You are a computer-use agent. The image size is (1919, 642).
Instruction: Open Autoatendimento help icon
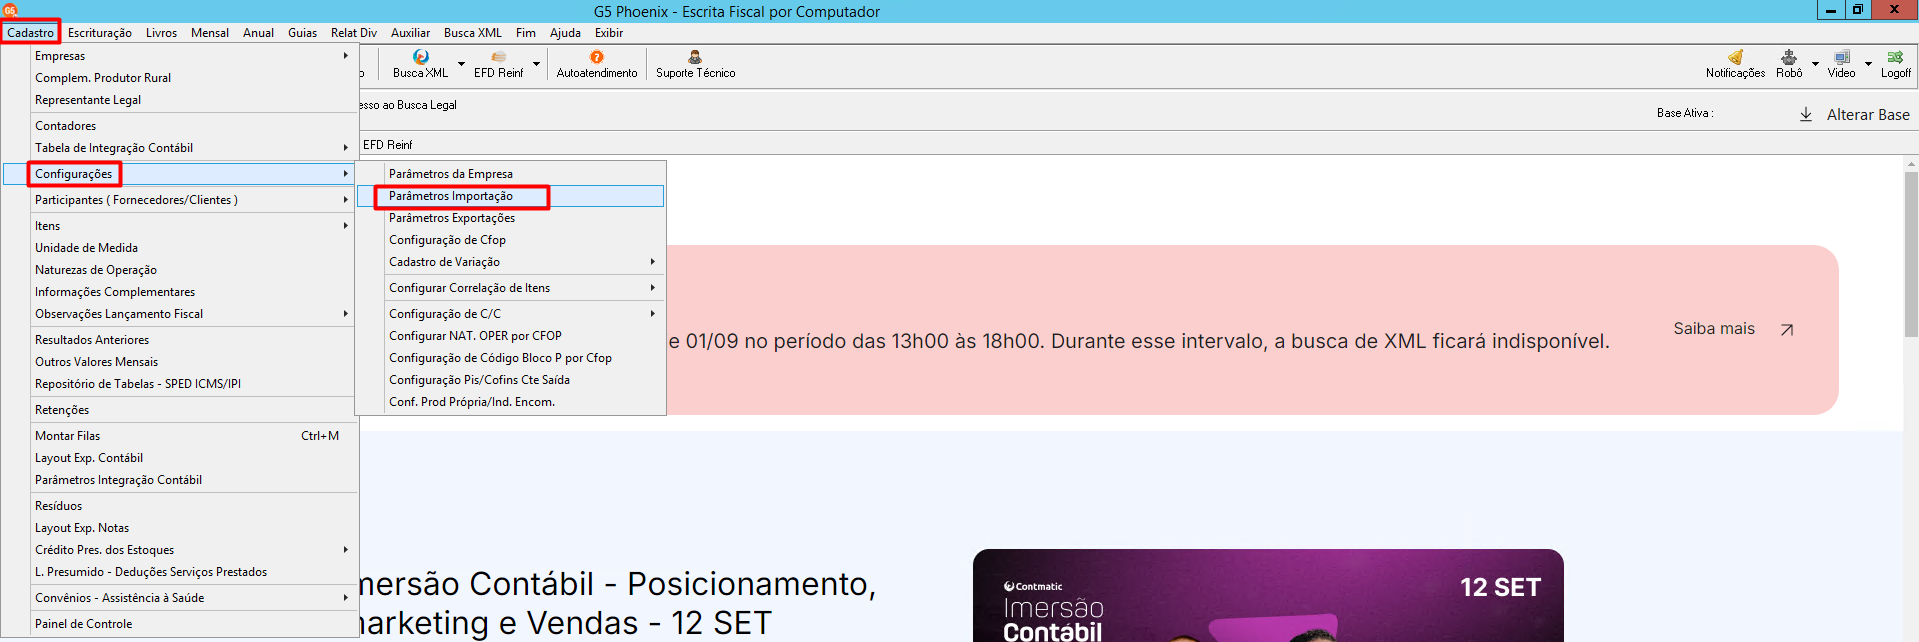(x=597, y=58)
